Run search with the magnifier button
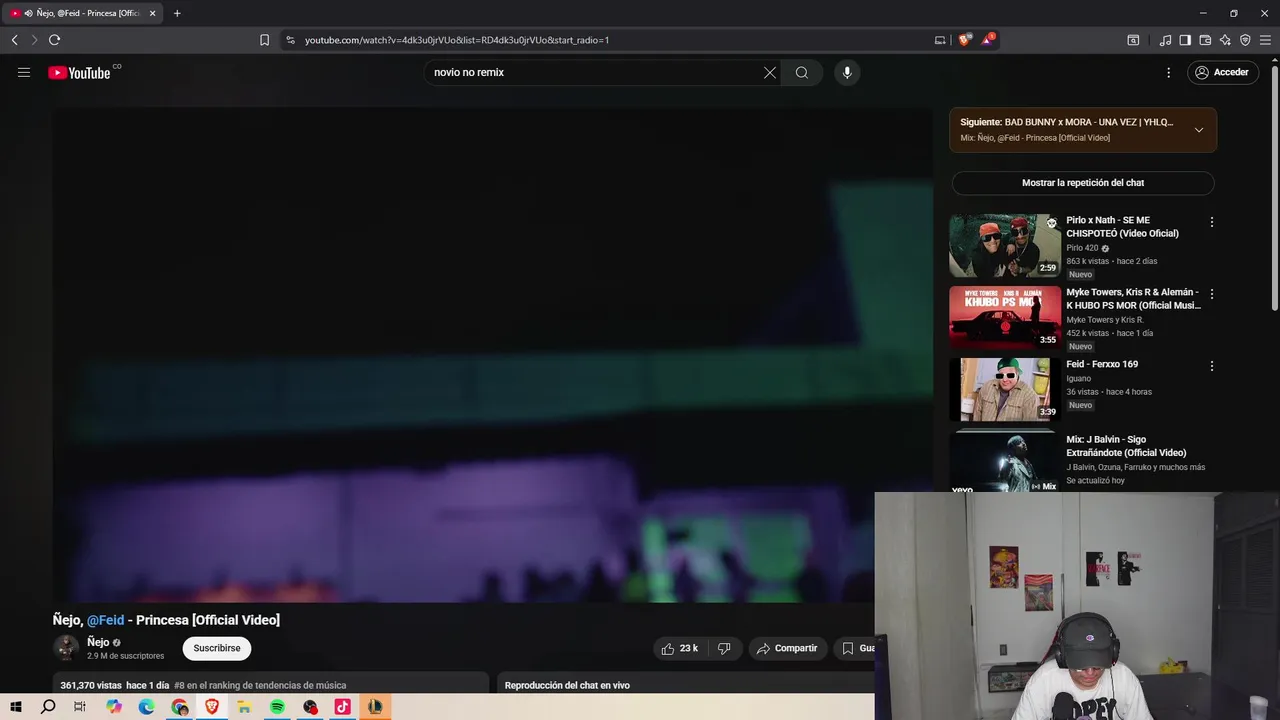1280x720 pixels. coord(802,72)
